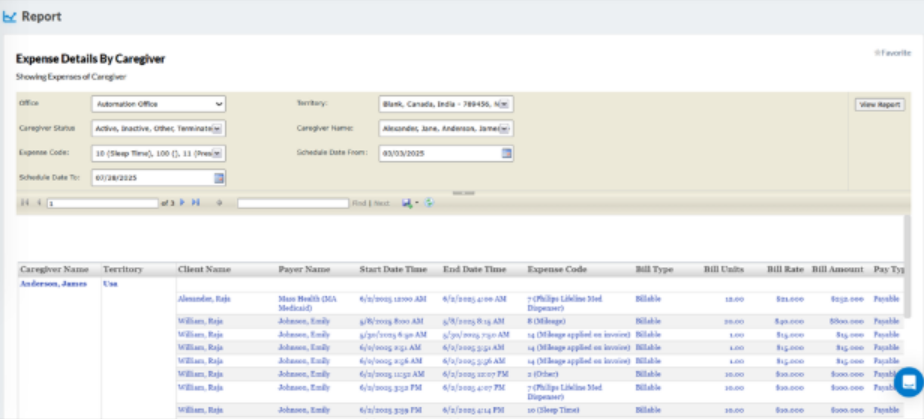Click the export/save report icon
The image size is (924, 419).
pyautogui.click(x=408, y=203)
